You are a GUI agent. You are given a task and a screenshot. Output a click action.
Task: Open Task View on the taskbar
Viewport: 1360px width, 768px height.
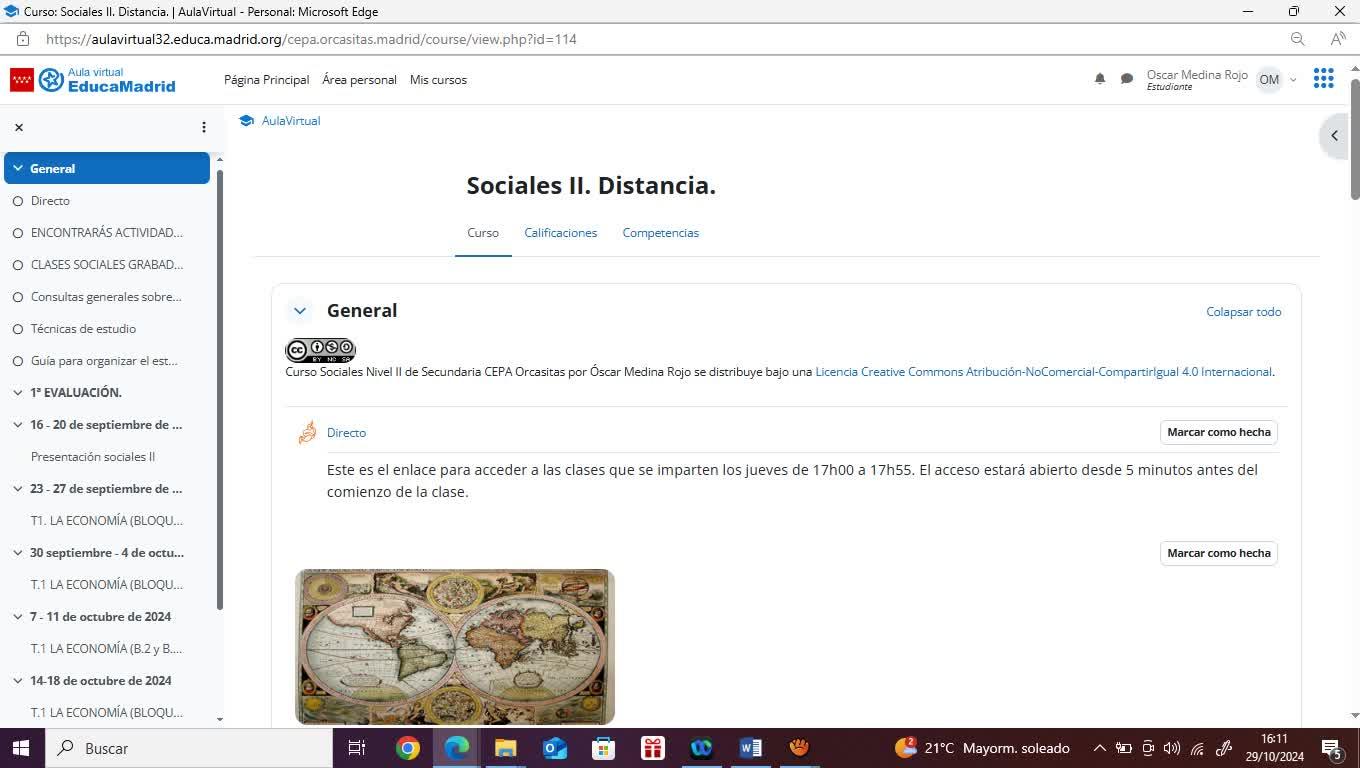pos(357,748)
